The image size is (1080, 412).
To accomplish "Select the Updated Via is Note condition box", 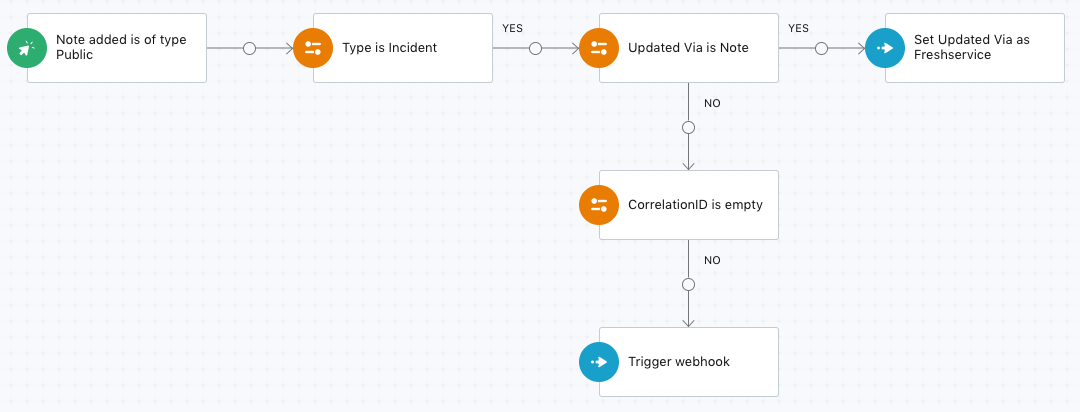I will point(689,48).
